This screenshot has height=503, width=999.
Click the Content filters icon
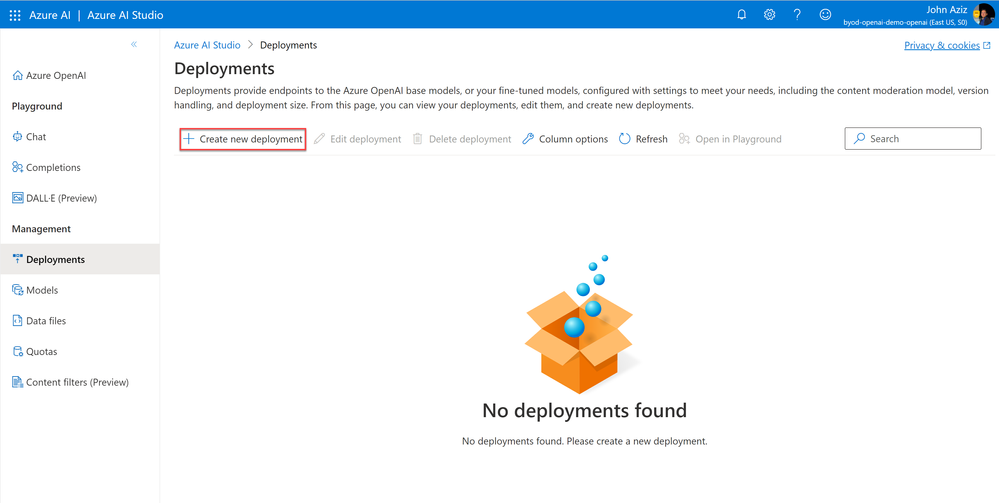click(17, 382)
